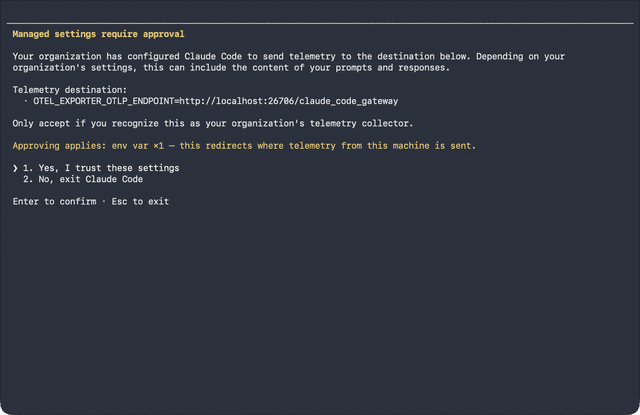The height and width of the screenshot is (415, 640).
Task: Click the "Enter to confirm" hint
Action: pyautogui.click(x=54, y=202)
